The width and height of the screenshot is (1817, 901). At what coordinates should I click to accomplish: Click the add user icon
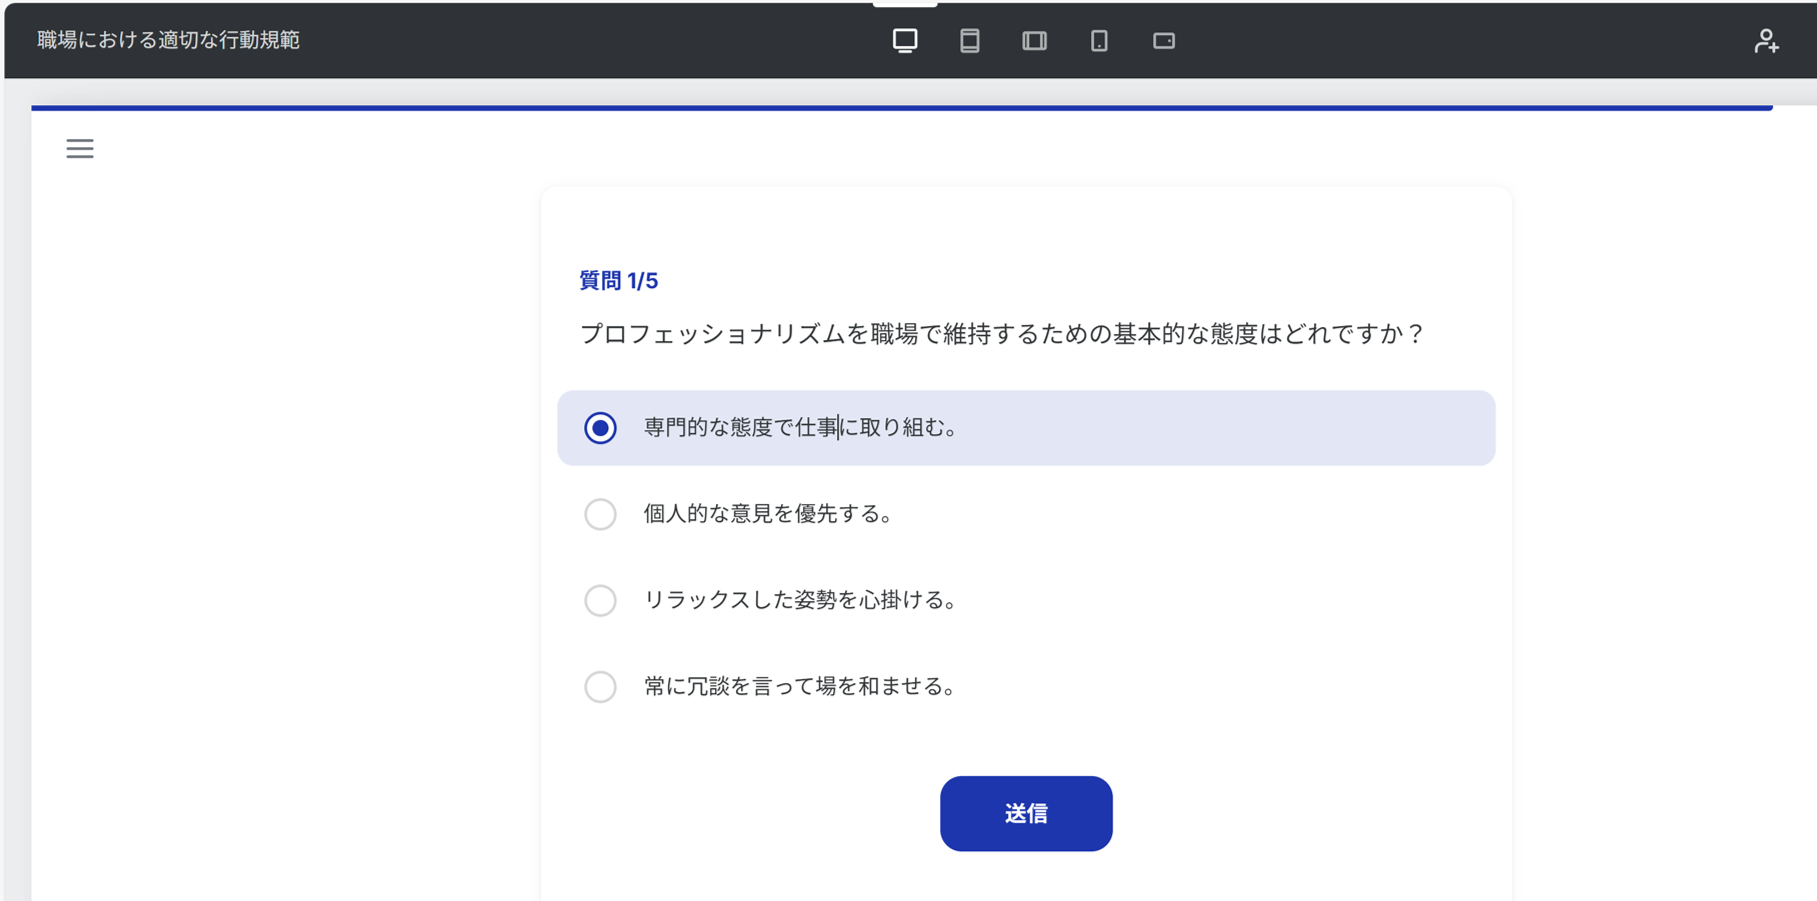pos(1766,40)
